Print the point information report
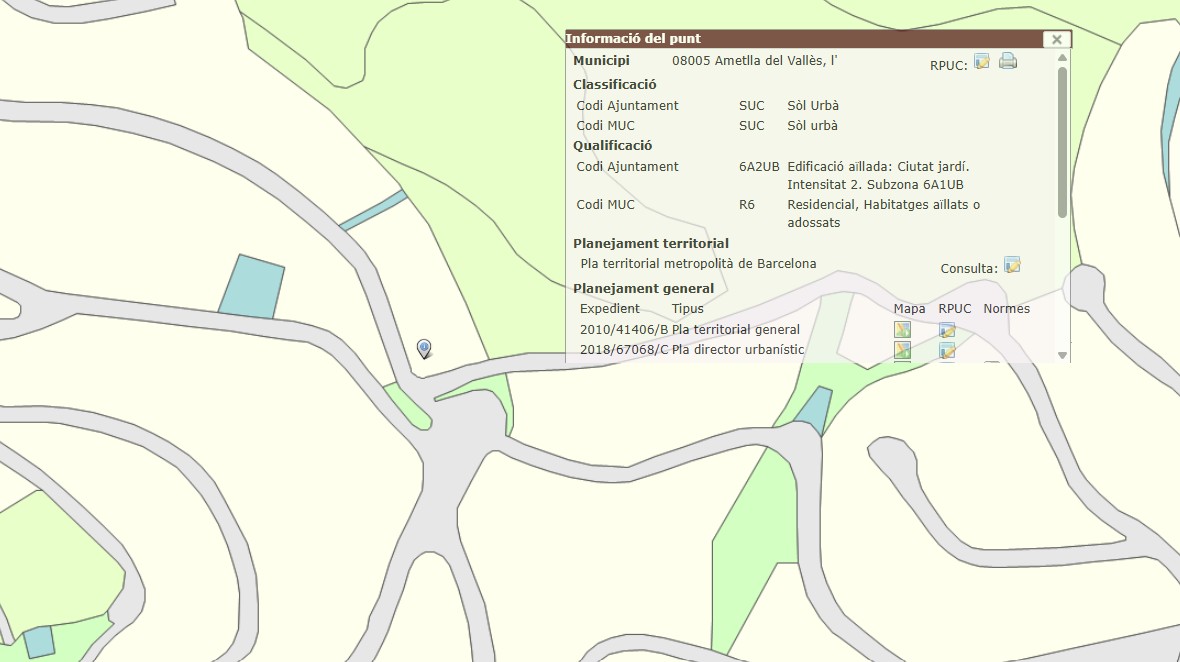 coord(1008,62)
